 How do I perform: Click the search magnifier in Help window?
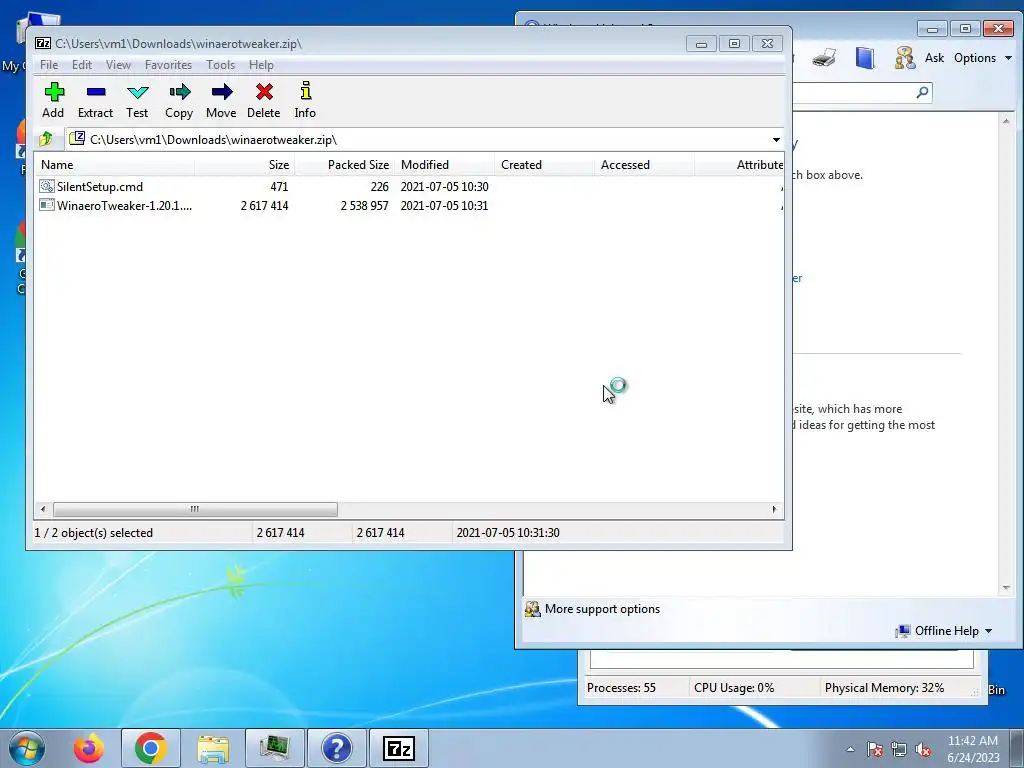pos(922,92)
